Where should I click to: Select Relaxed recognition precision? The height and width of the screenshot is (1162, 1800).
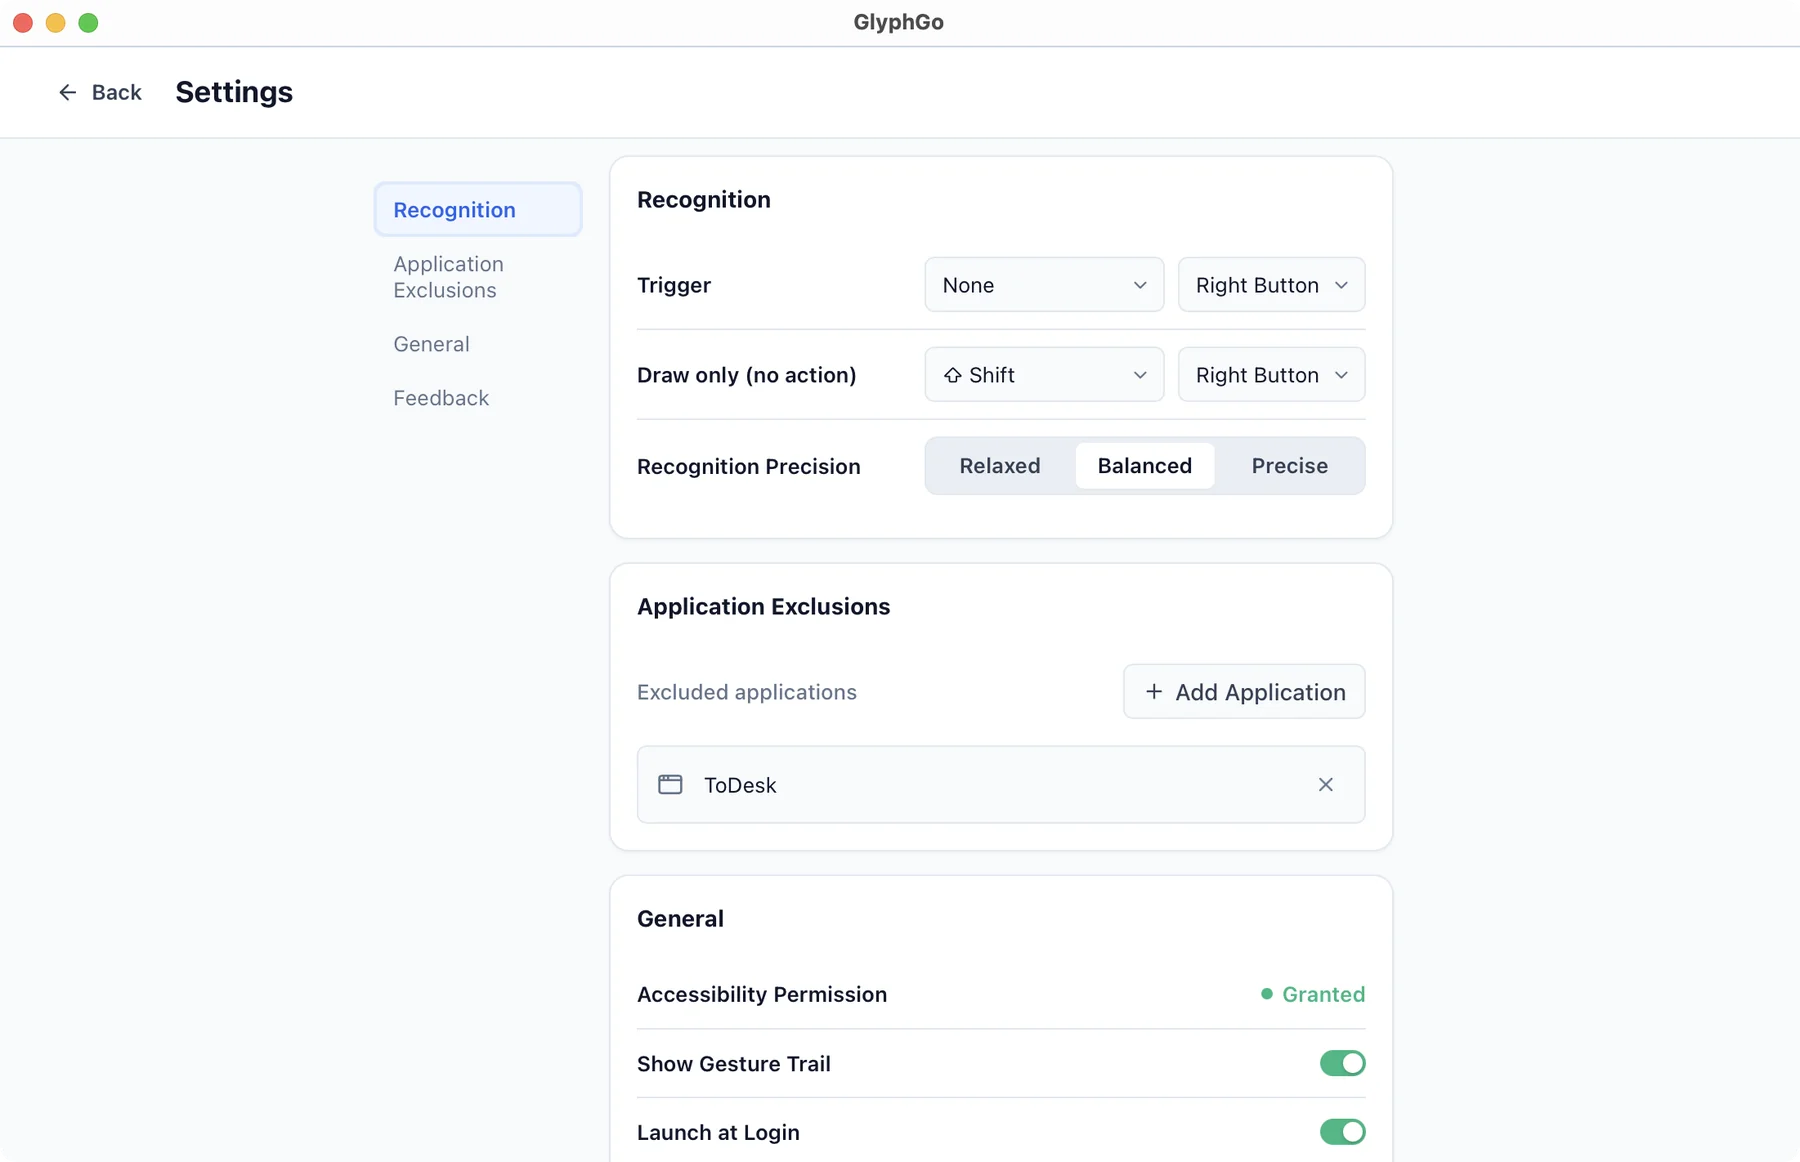click(1000, 466)
